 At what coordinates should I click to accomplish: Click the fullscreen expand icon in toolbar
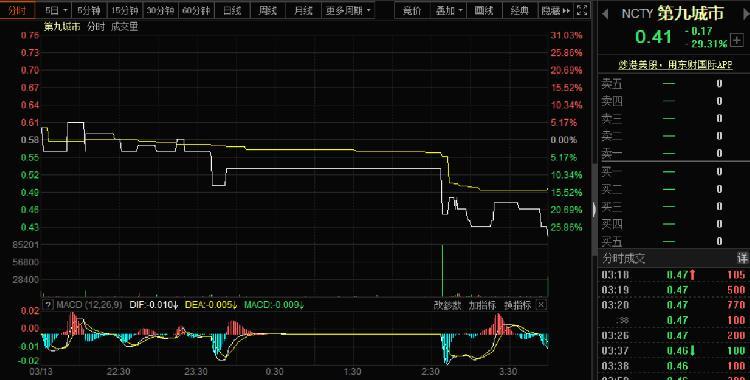582,10
